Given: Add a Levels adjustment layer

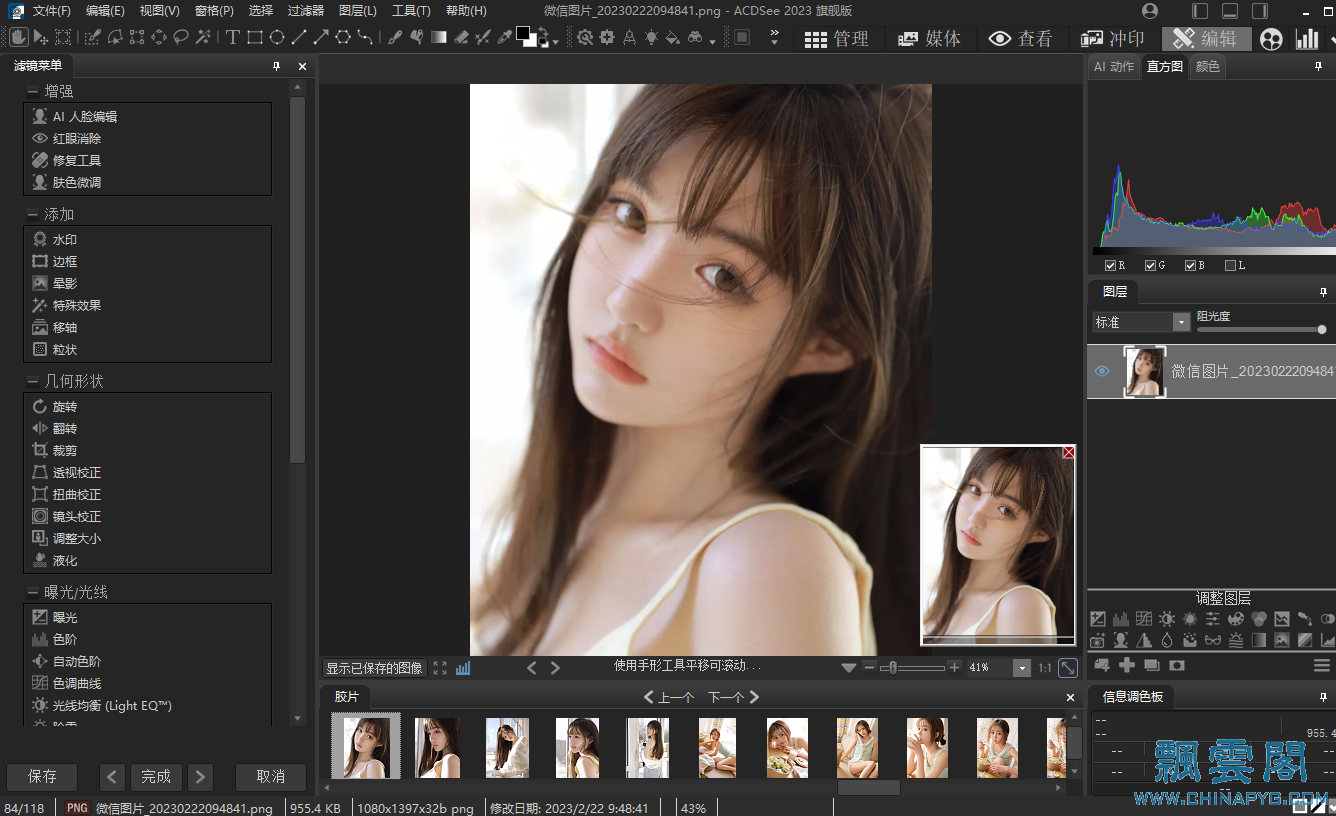Looking at the screenshot, I should coord(1121,619).
